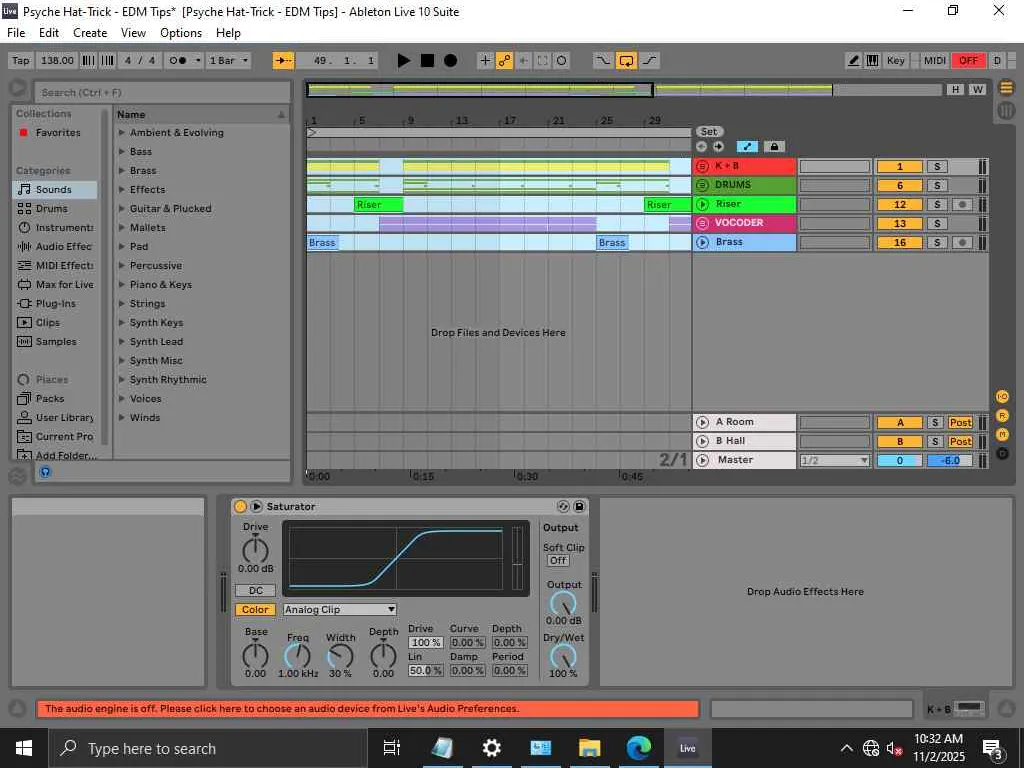Open the View menu
The image size is (1024, 768).
[x=133, y=33]
